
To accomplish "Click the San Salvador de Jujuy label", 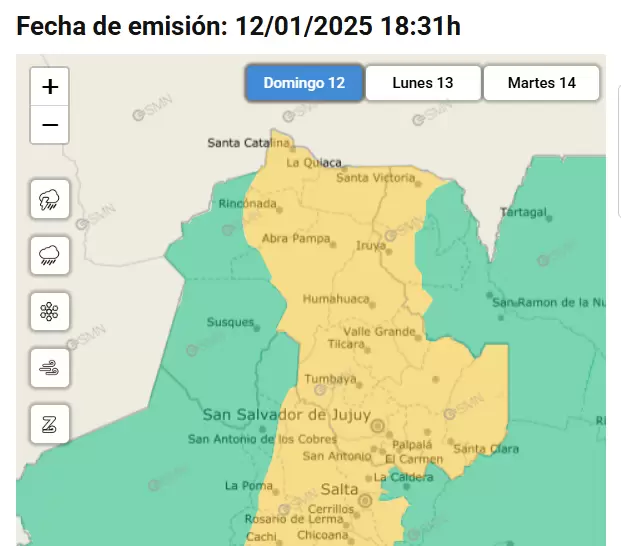I will [287, 415].
